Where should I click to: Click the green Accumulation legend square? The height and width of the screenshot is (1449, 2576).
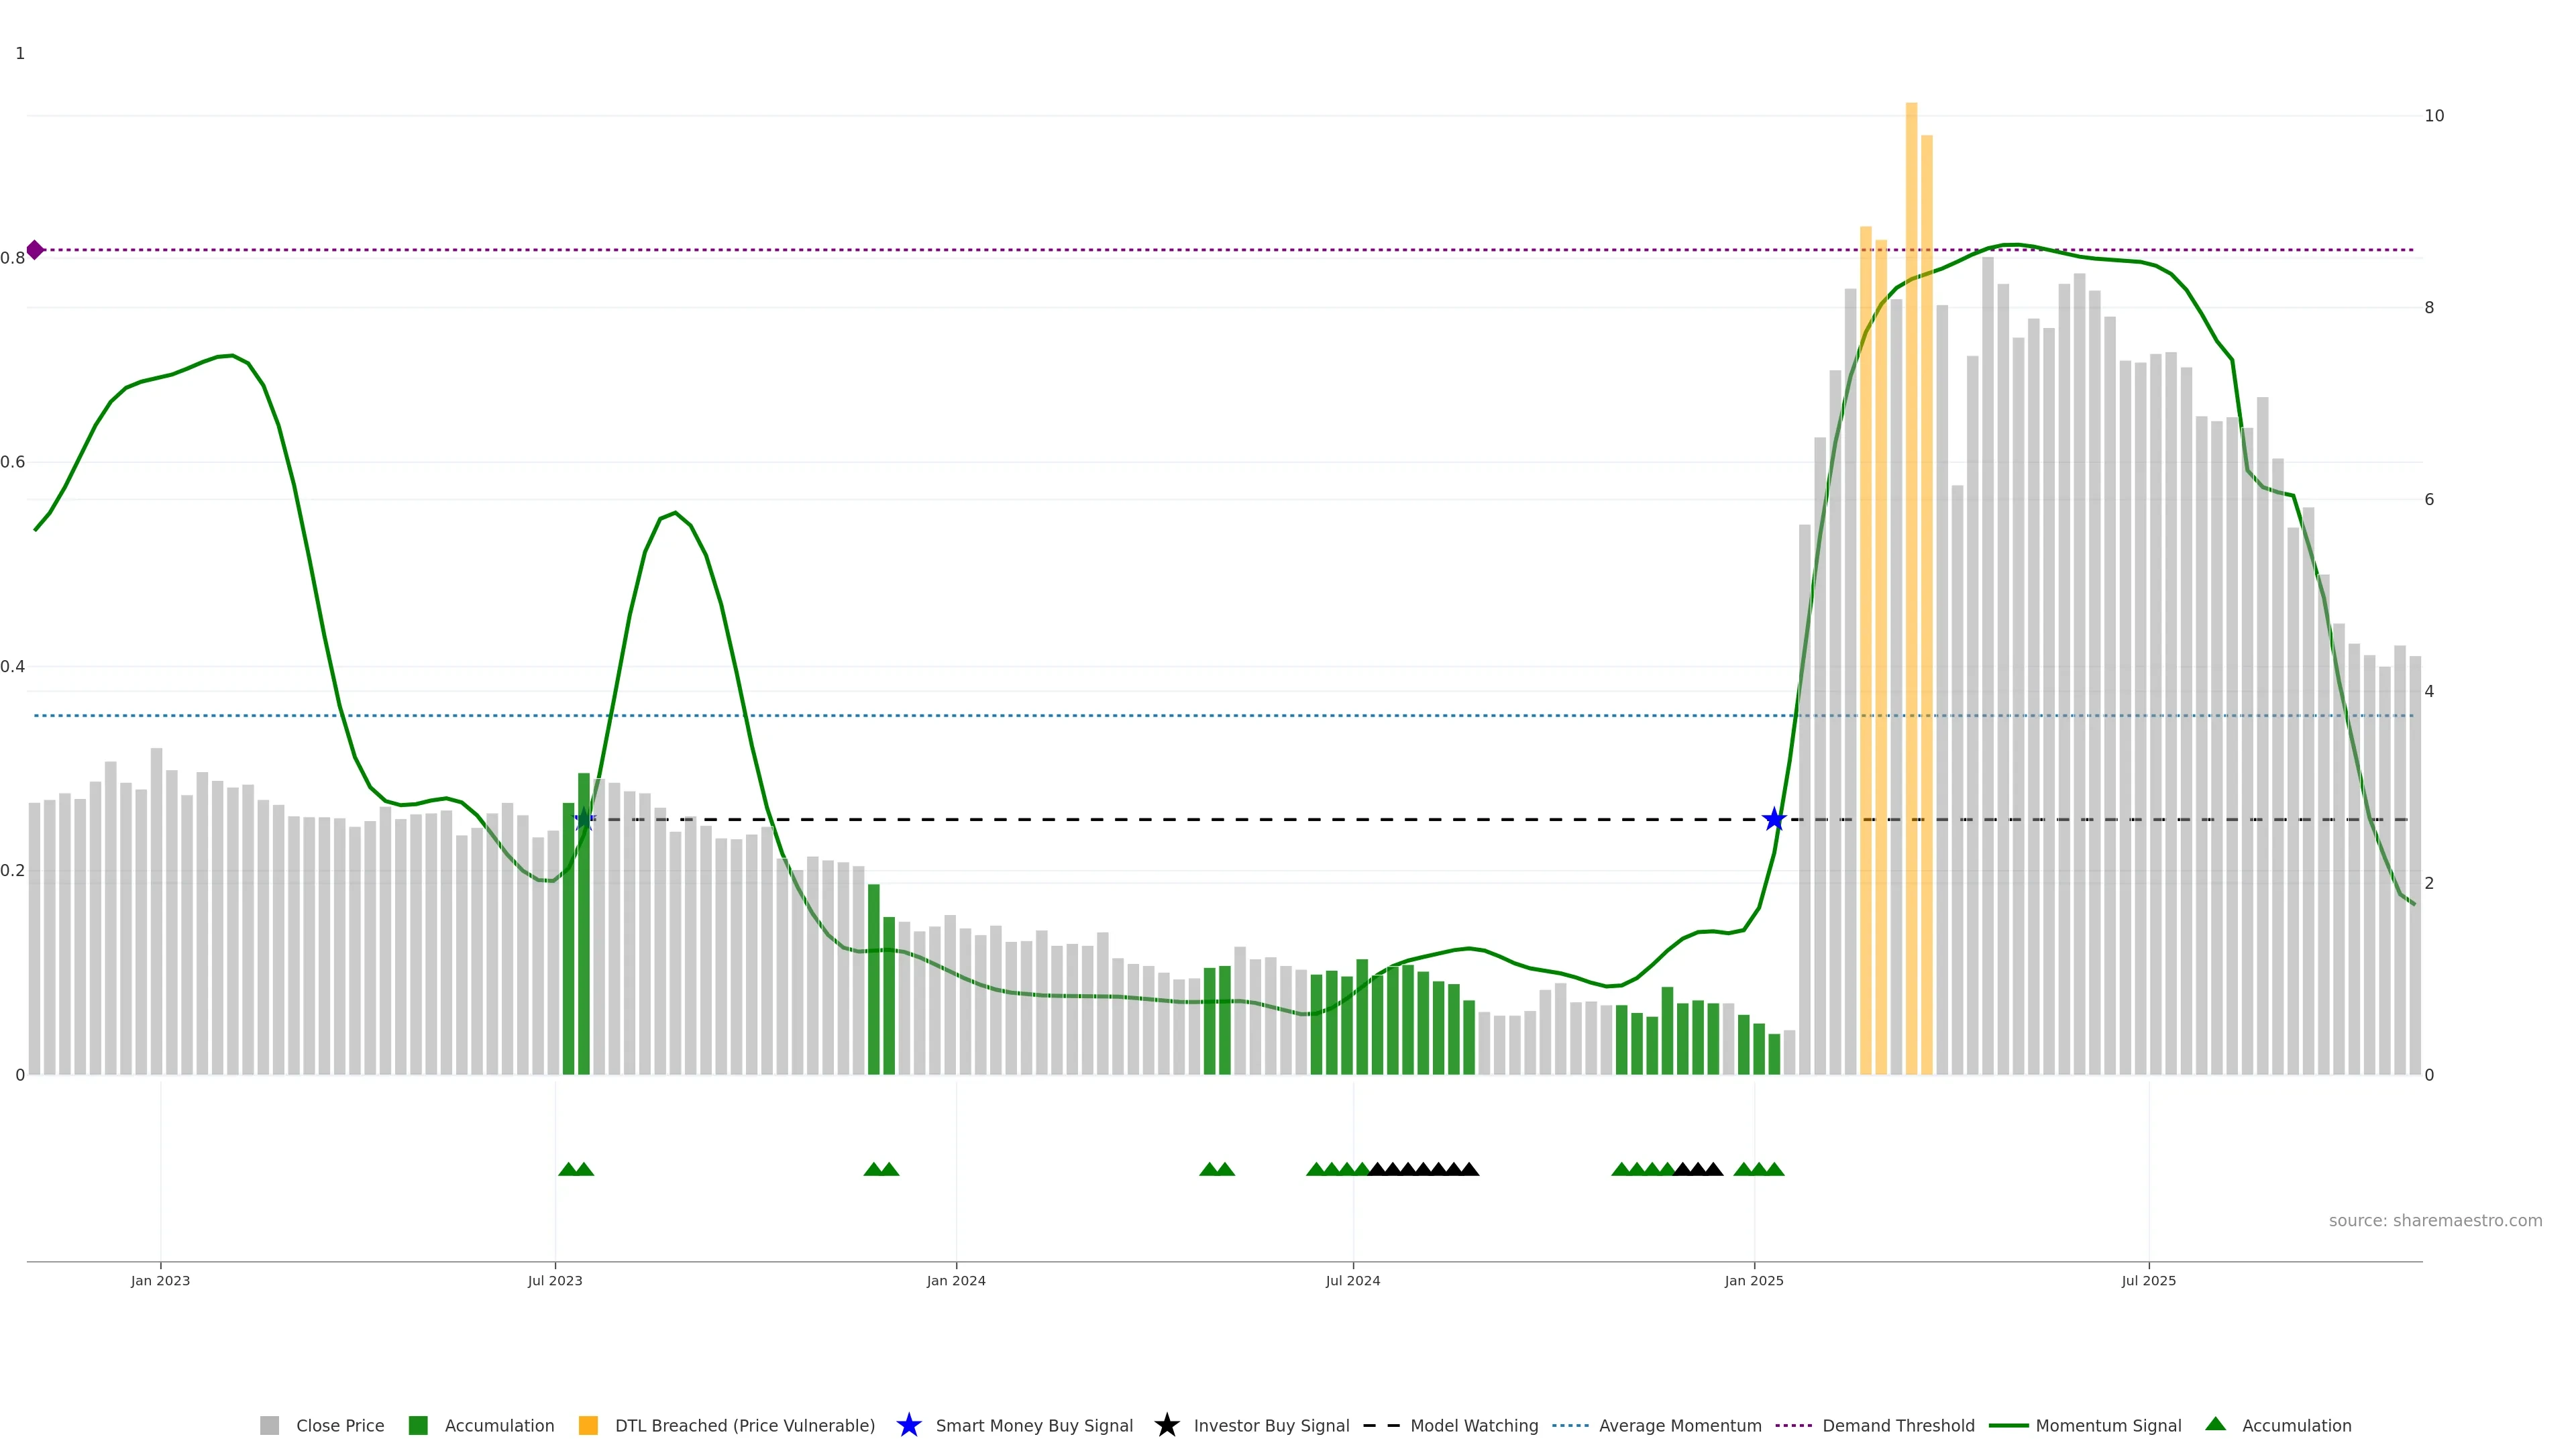click(x=418, y=1425)
